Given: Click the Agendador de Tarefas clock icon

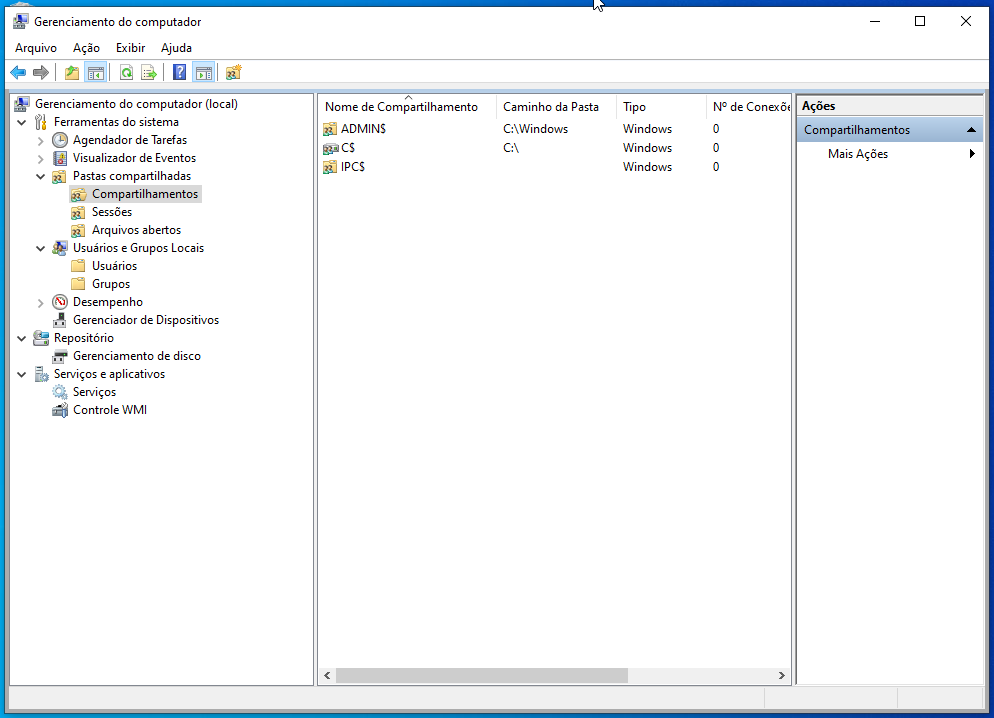Looking at the screenshot, I should pos(60,140).
